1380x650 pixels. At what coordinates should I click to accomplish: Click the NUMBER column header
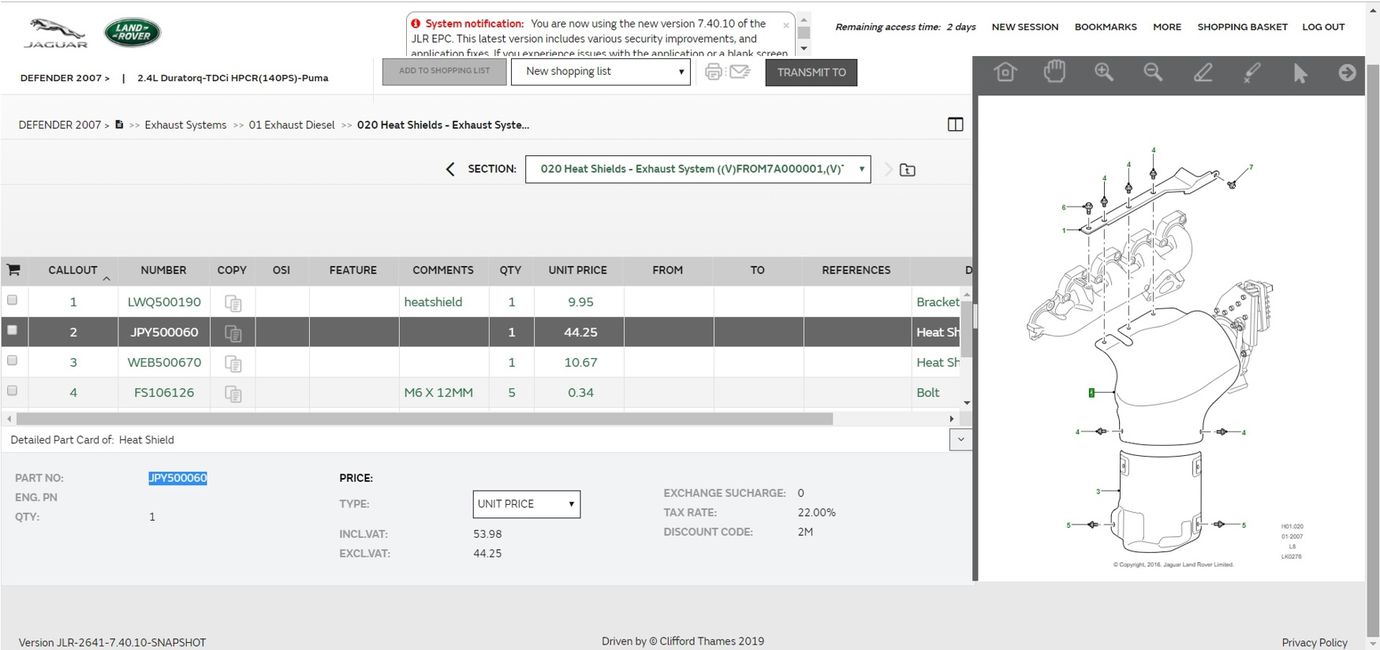pos(164,270)
